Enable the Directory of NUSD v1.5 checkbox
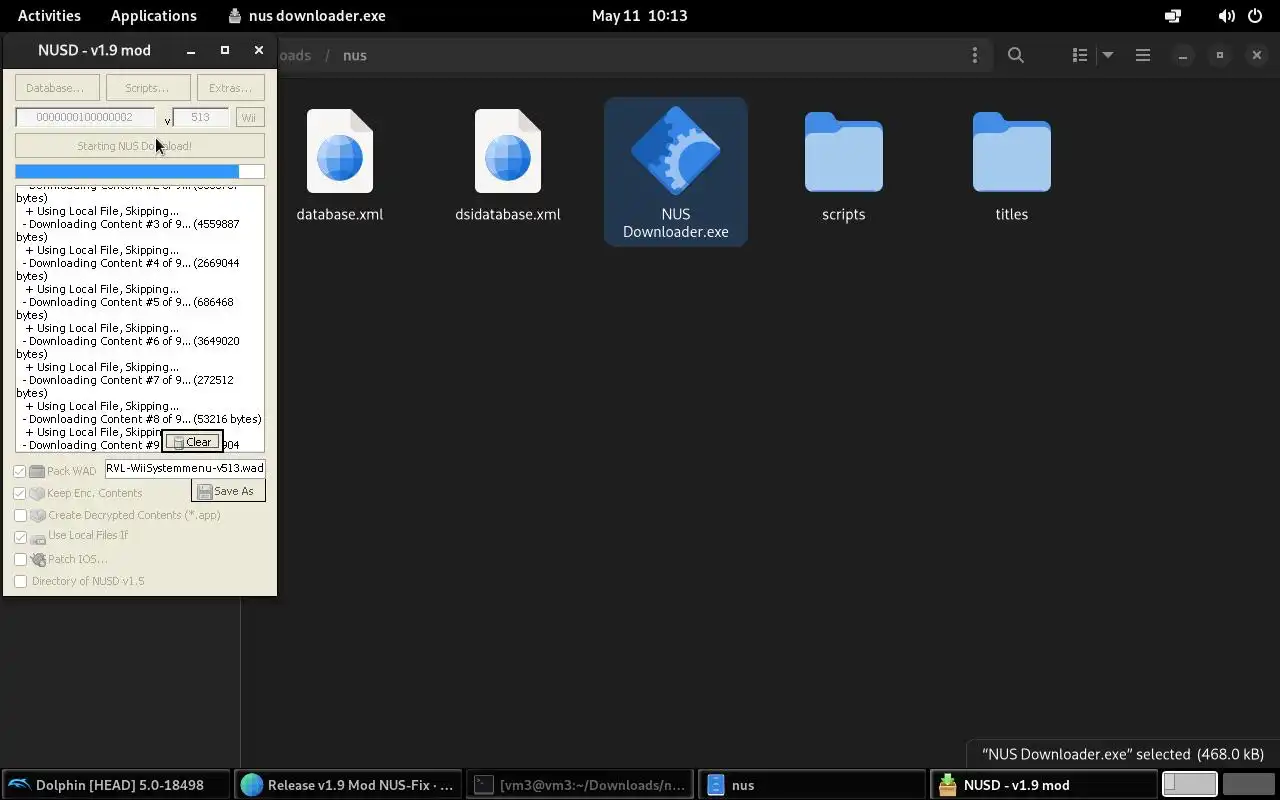The image size is (1280, 800). coord(20,581)
